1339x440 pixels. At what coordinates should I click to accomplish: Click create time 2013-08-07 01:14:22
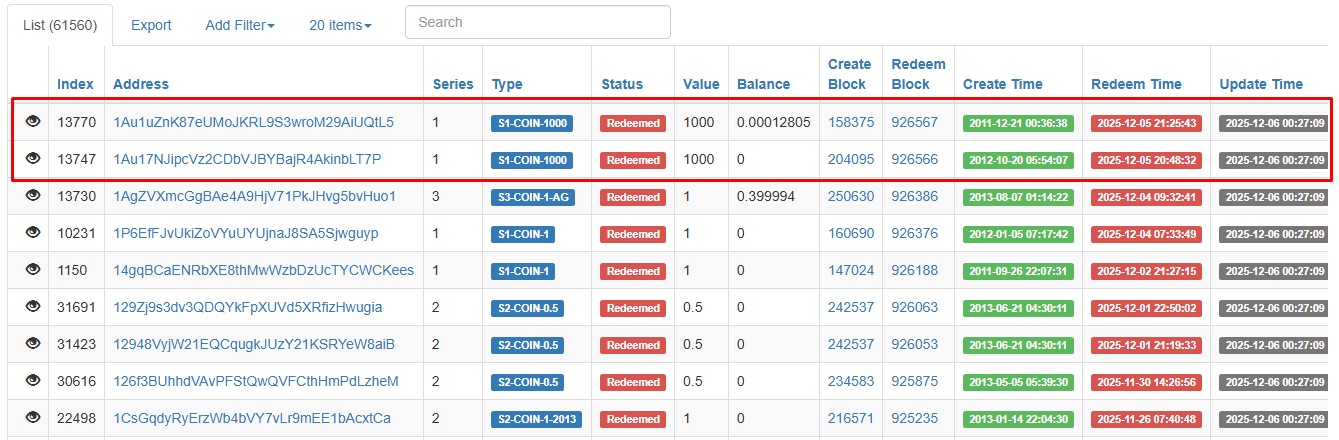(1018, 197)
